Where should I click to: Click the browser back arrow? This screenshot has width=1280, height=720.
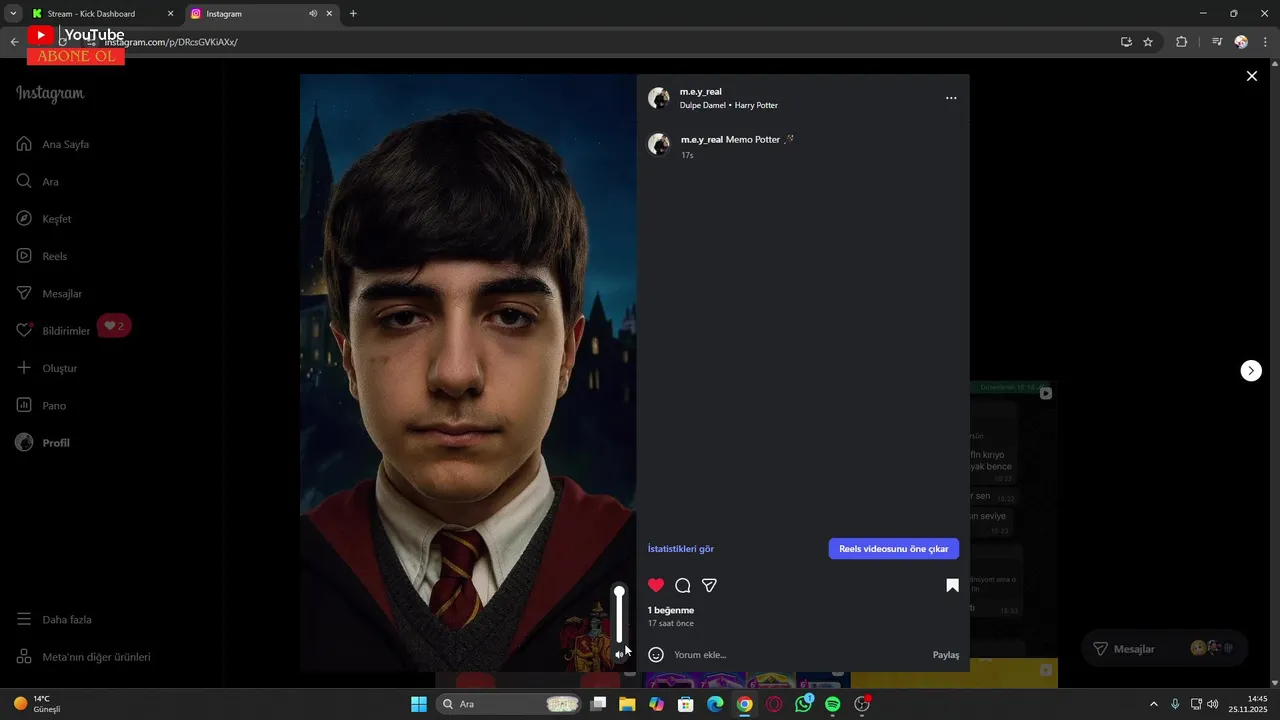click(14, 42)
